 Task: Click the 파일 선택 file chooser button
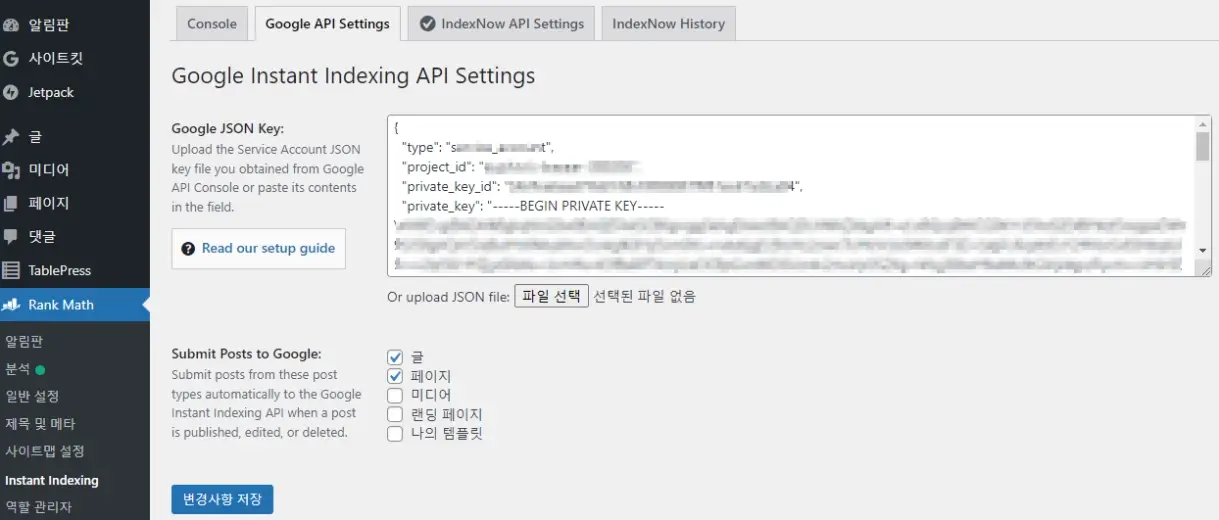pos(552,296)
